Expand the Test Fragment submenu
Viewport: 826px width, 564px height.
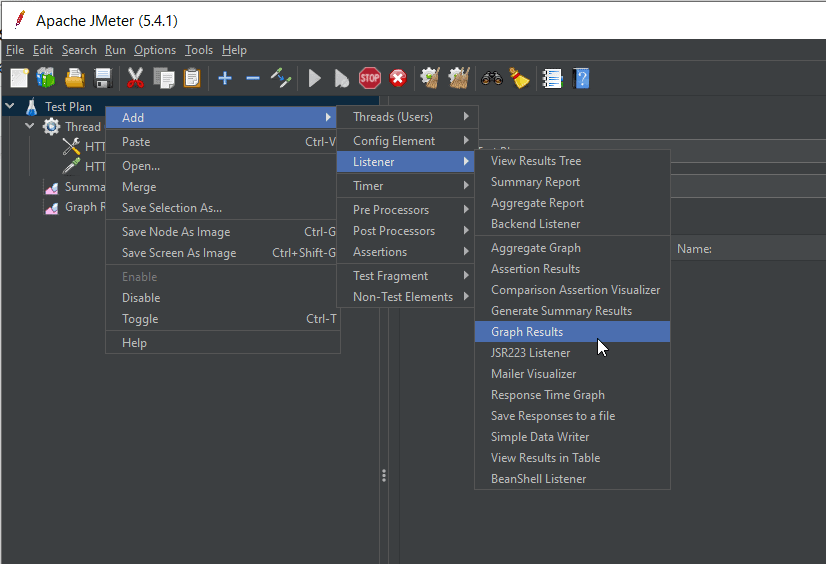coord(407,275)
